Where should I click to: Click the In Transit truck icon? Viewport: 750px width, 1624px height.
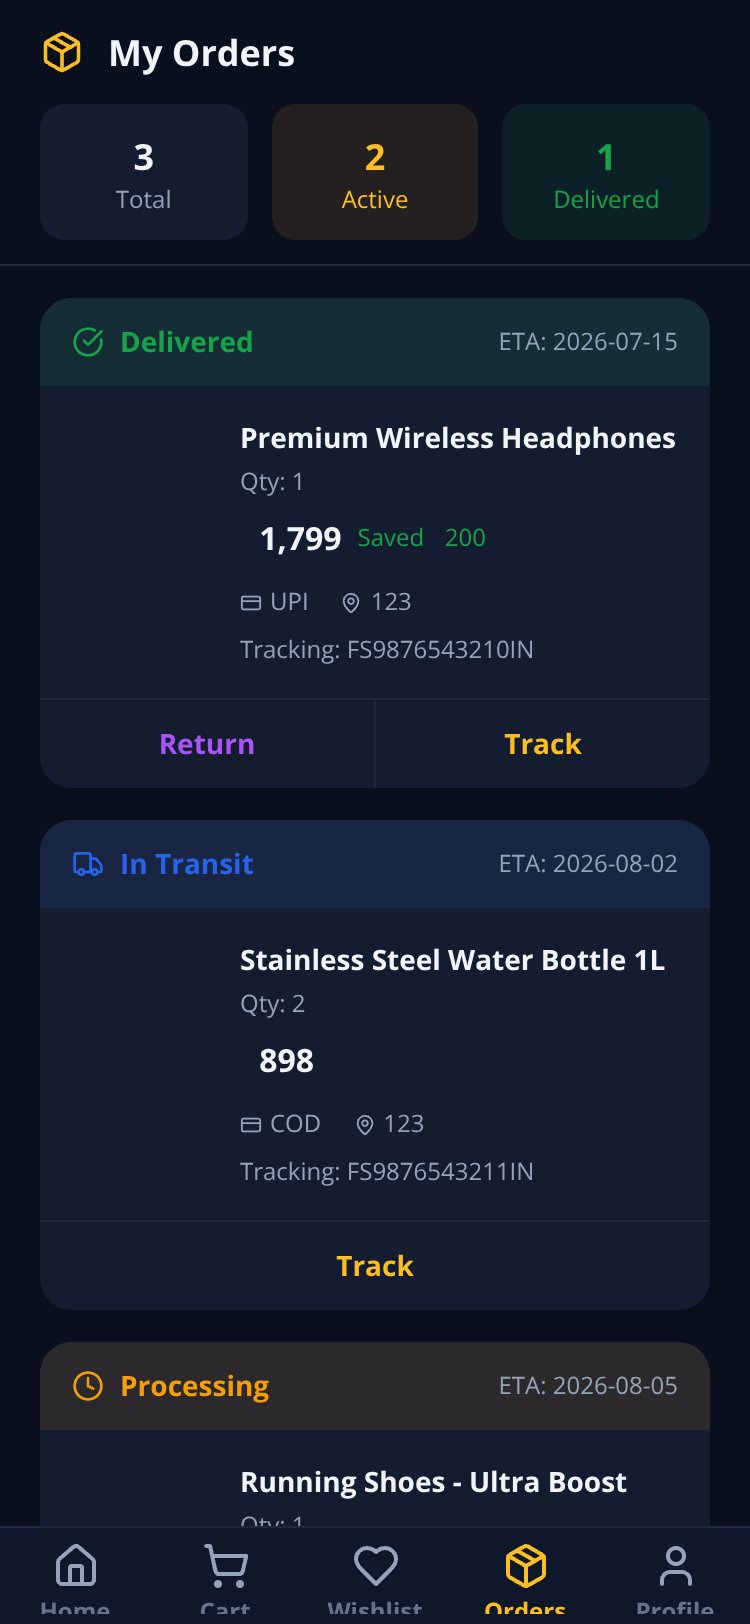[88, 864]
